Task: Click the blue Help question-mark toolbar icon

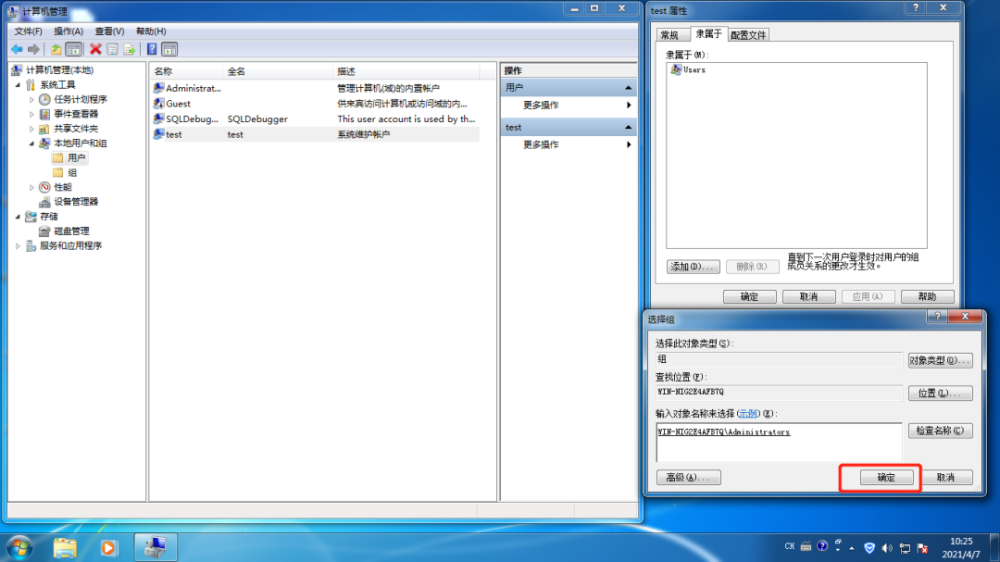Action: pos(152,49)
